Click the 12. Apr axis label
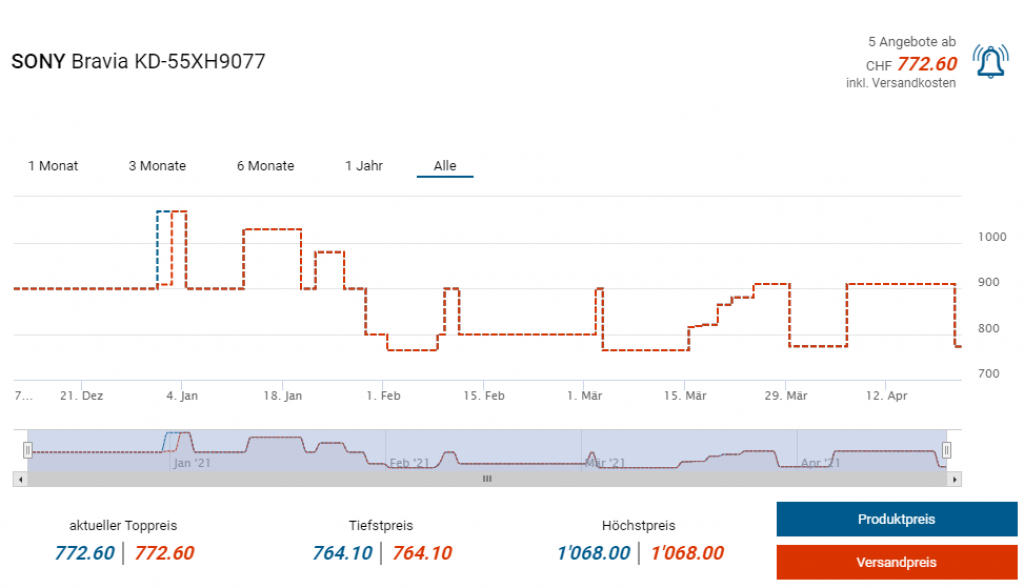 (x=886, y=396)
